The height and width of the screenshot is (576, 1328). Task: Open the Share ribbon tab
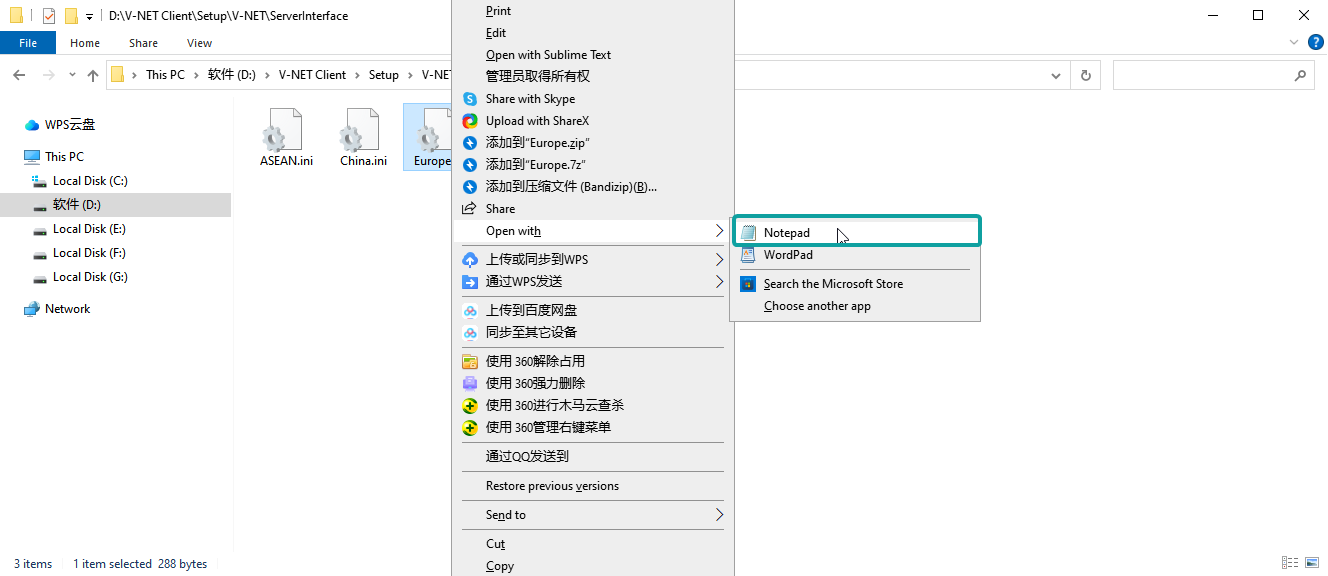click(143, 43)
